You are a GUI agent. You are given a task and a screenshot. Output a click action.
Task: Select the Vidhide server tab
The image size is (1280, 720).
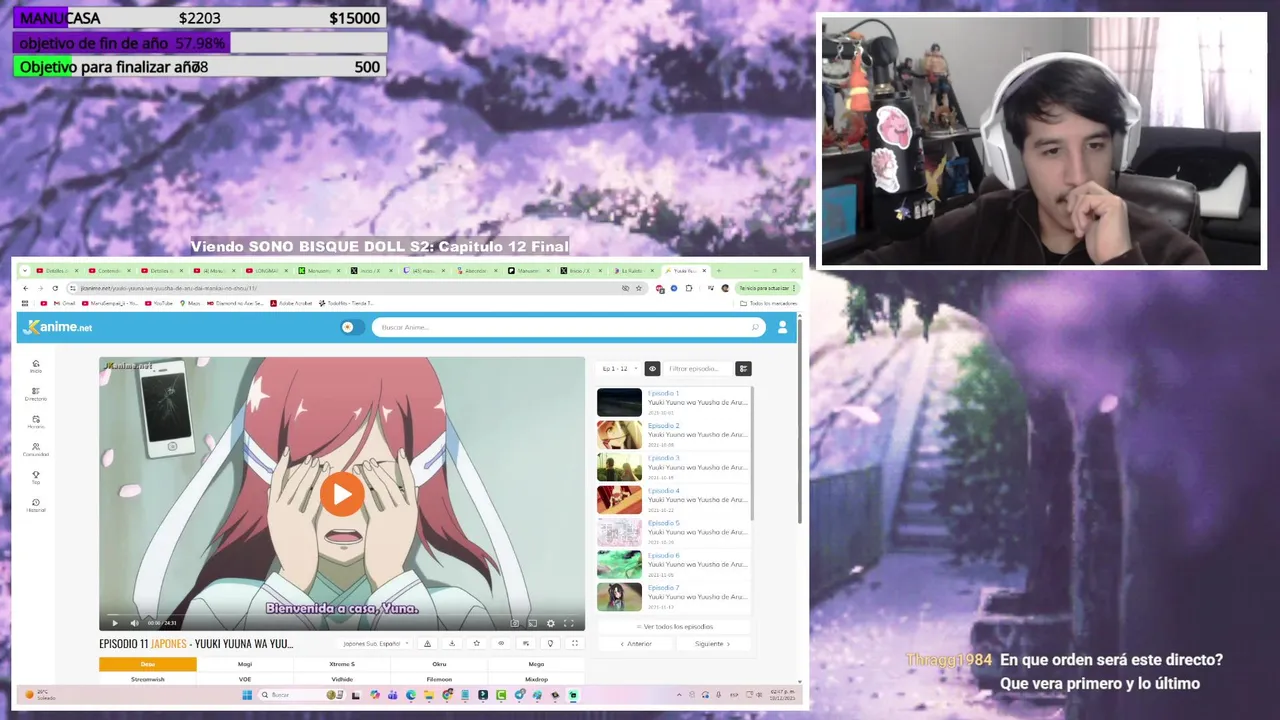342,679
